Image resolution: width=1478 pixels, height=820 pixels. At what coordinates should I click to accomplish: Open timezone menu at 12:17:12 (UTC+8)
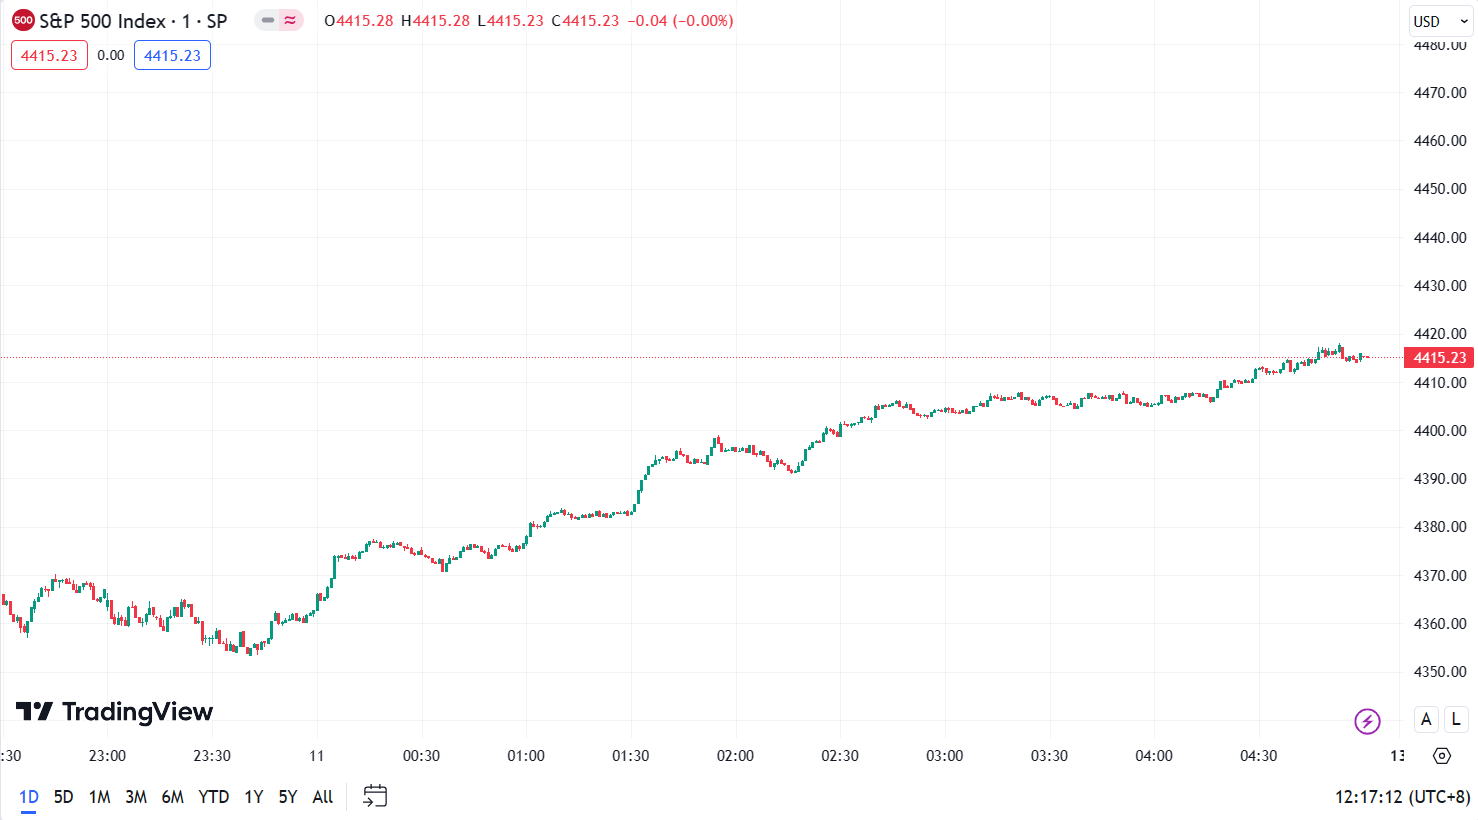pos(1402,797)
